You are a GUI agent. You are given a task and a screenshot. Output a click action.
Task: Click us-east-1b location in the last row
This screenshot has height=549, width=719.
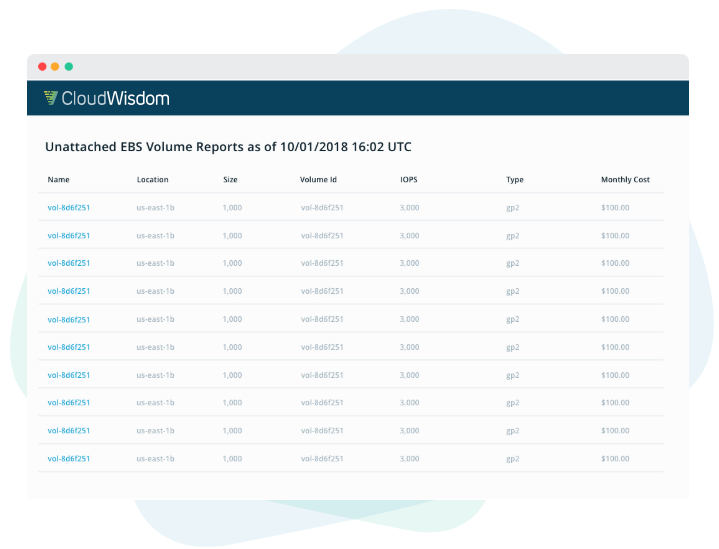(x=155, y=458)
